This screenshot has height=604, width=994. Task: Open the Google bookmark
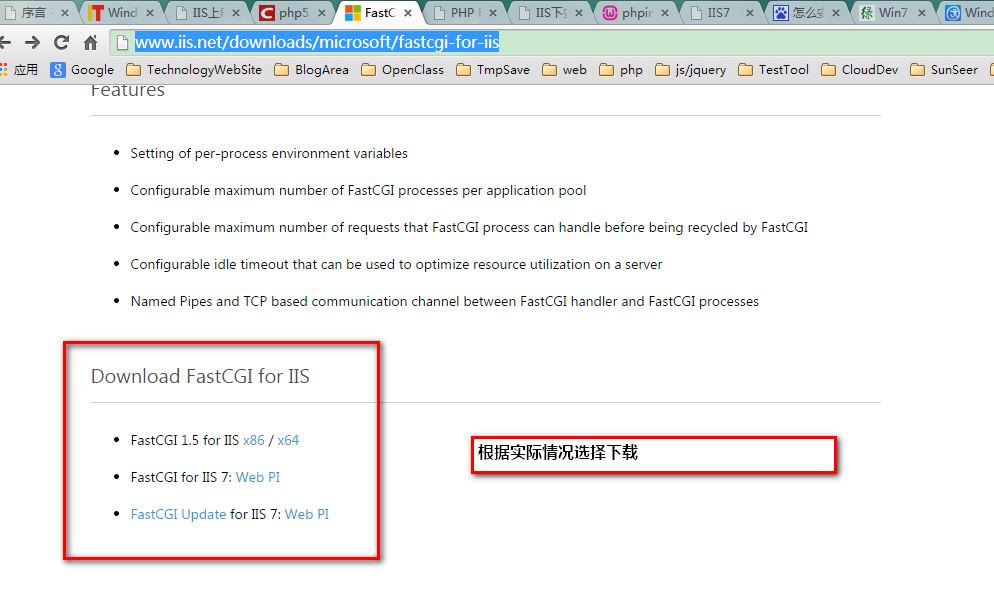(83, 70)
